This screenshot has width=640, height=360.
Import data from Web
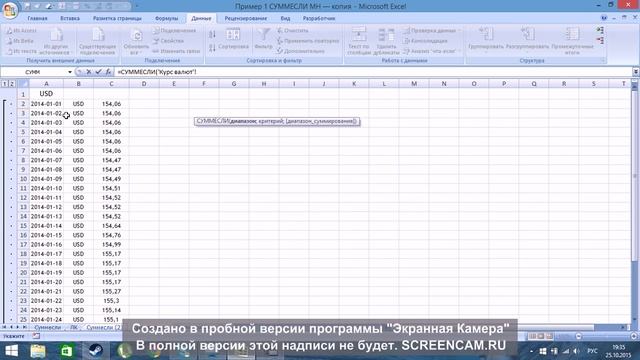(20, 41)
